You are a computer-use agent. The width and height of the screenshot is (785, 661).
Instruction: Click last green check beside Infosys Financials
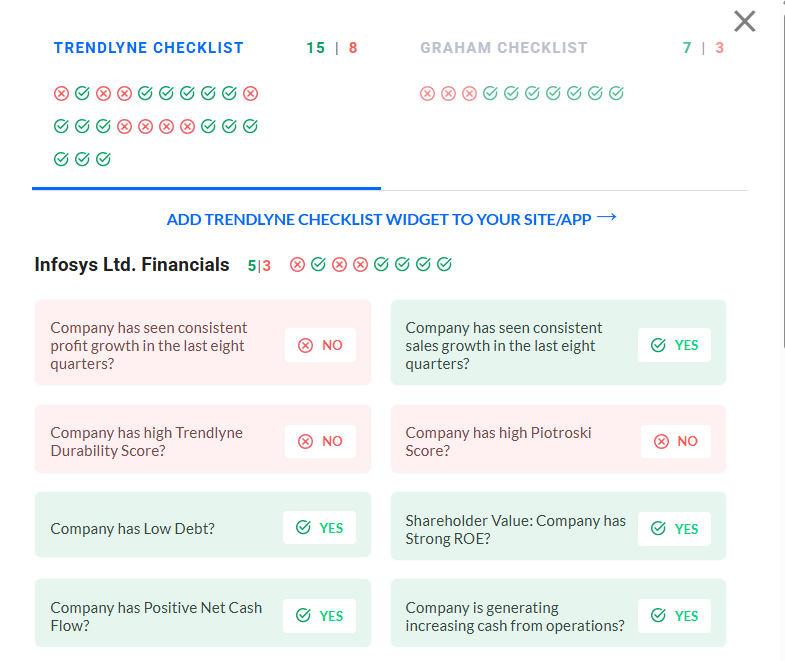[445, 265]
